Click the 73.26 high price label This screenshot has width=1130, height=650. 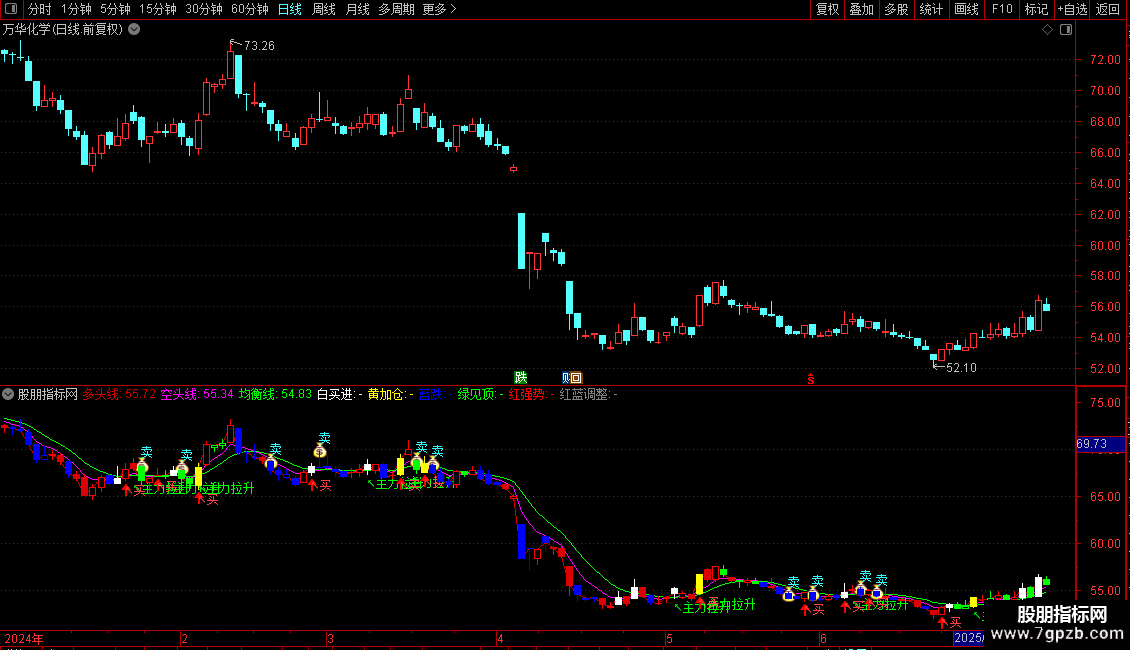click(259, 45)
